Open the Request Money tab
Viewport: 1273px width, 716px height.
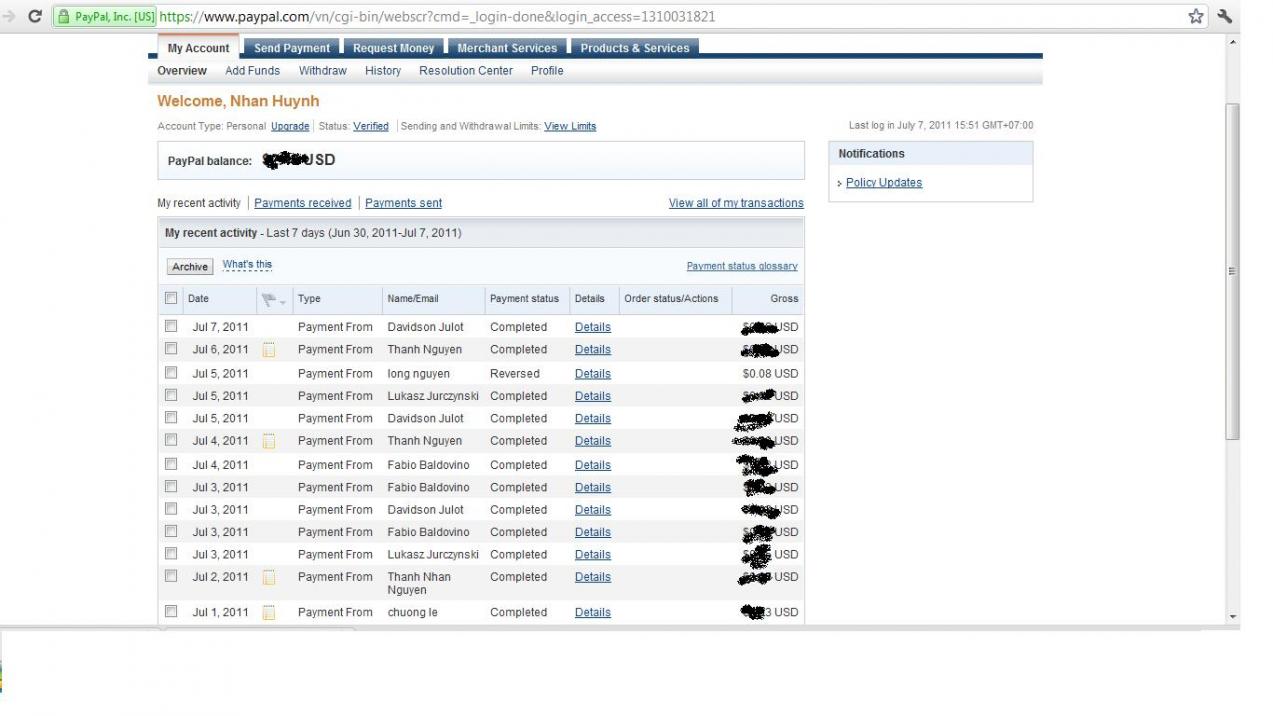[394, 48]
